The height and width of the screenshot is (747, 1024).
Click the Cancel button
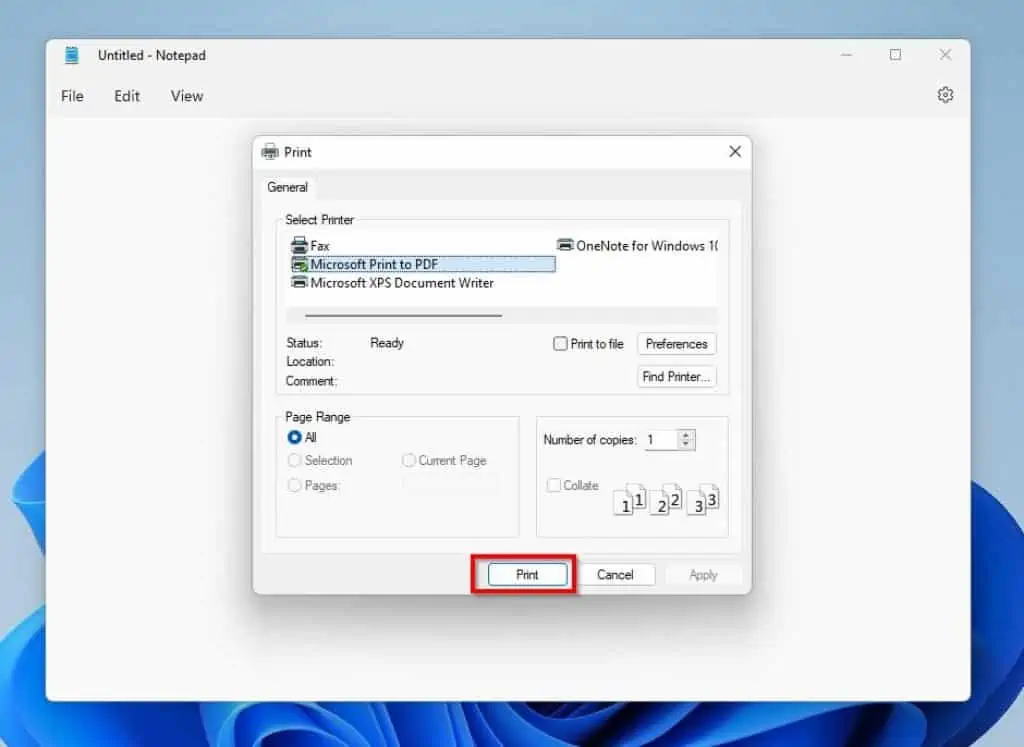615,575
